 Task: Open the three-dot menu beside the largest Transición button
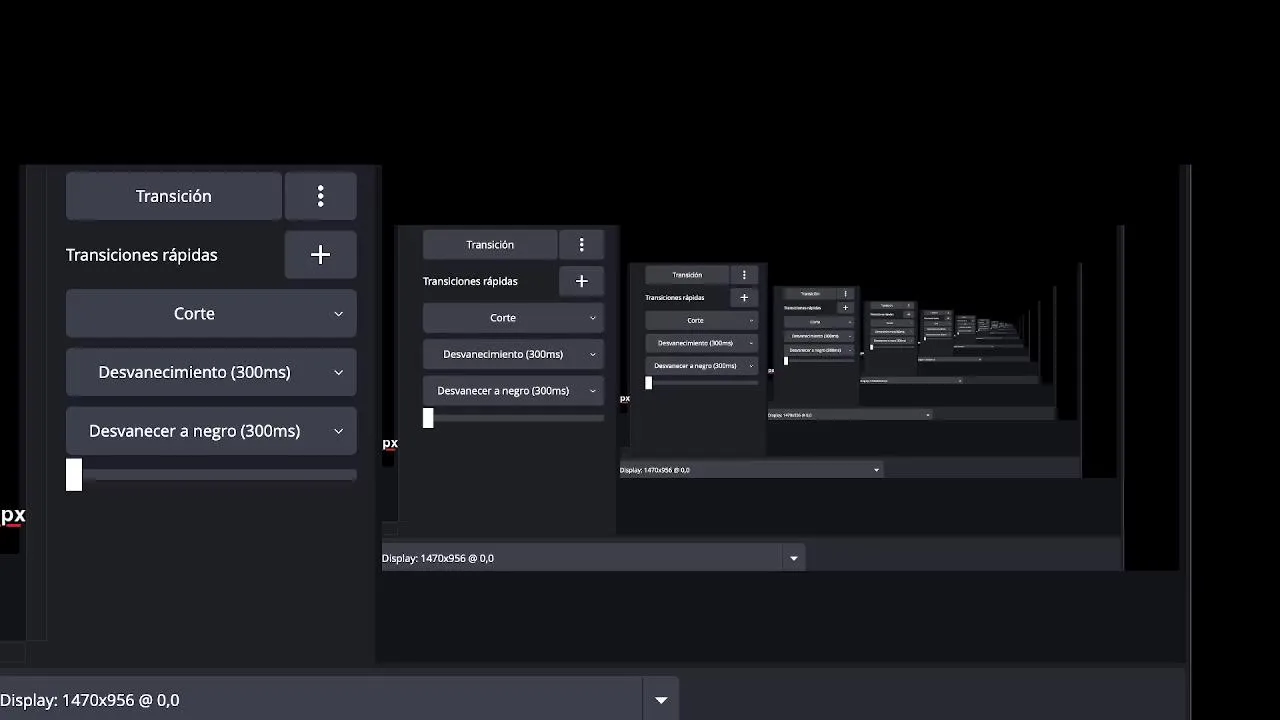[321, 196]
